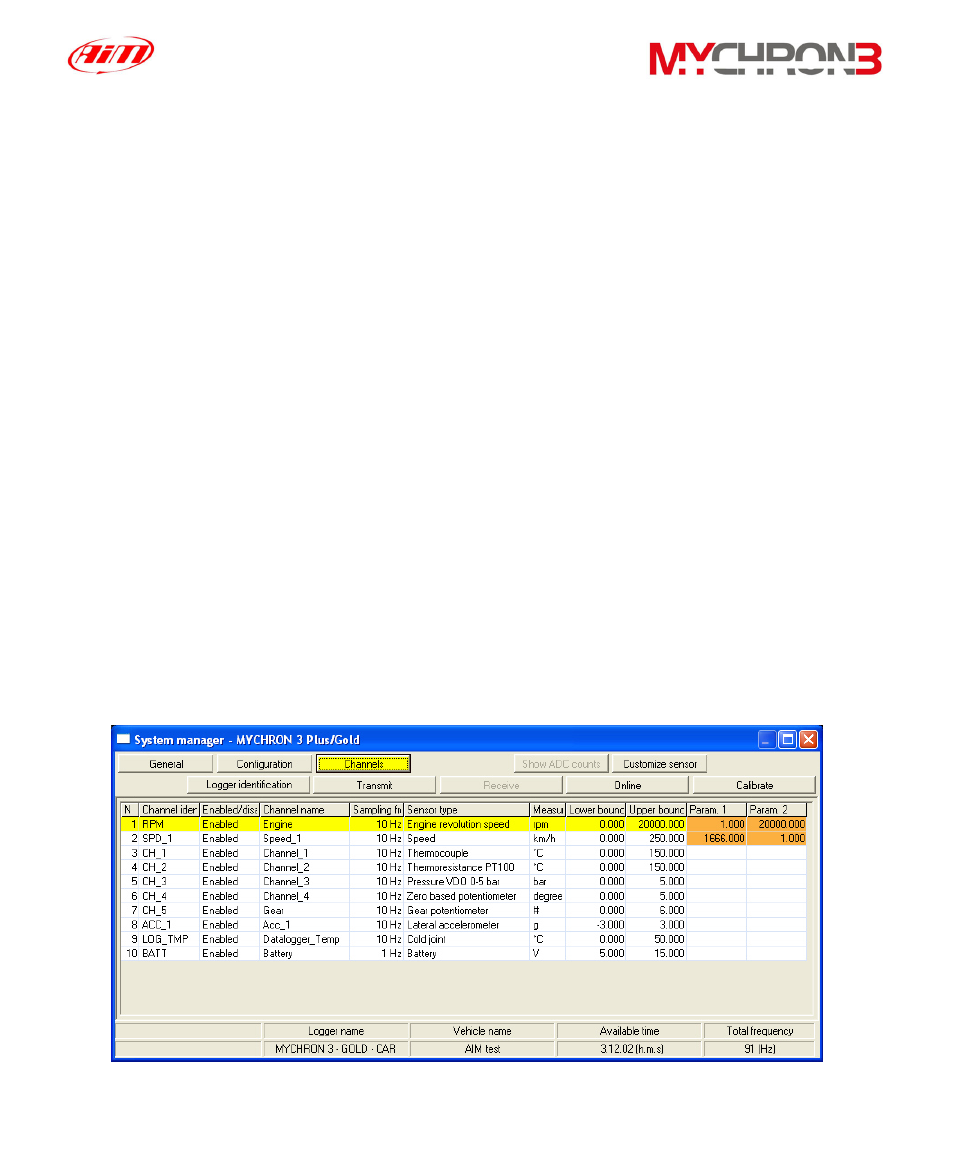Click the 1666.000 Param. 1 cell
Screen dimensions: 954x1158
[717, 838]
